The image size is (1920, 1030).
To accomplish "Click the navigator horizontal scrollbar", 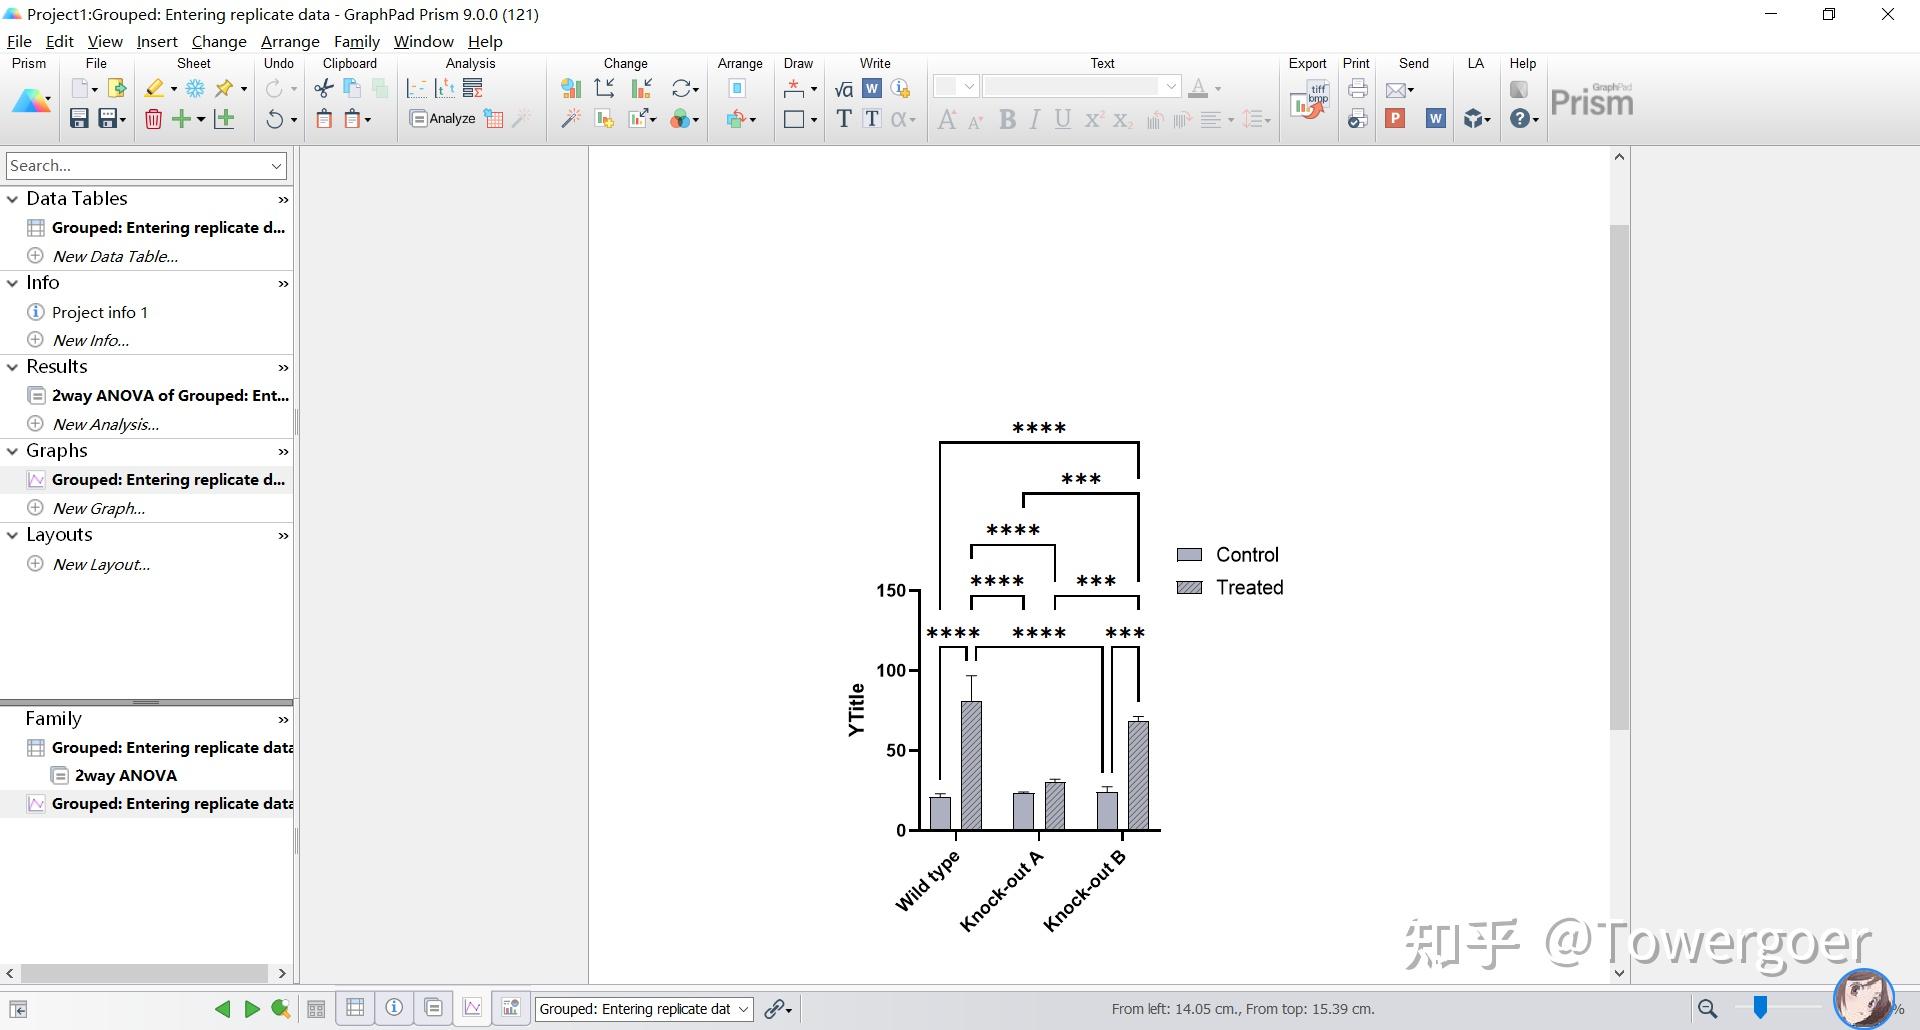I will [145, 973].
